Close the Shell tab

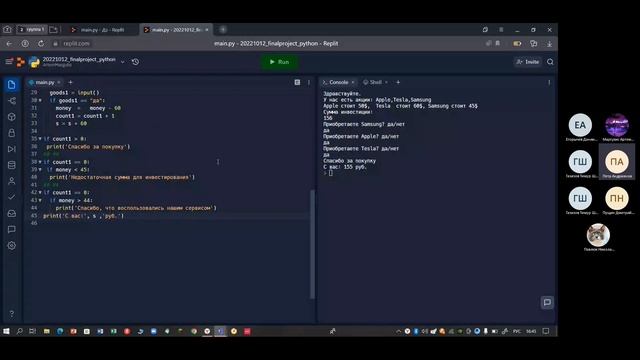tap(386, 82)
